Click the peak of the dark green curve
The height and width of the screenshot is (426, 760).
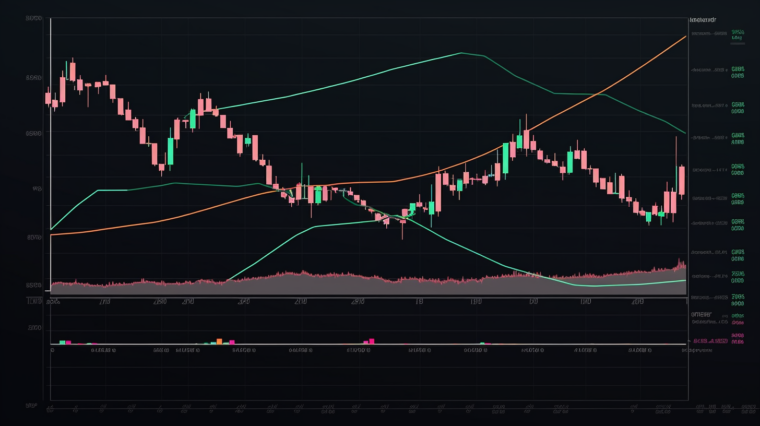pyautogui.click(x=461, y=53)
